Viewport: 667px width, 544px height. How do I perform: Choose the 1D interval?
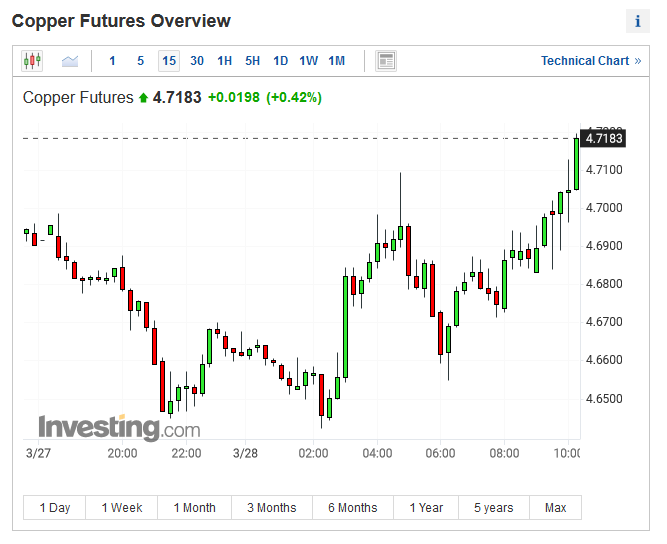(x=281, y=61)
